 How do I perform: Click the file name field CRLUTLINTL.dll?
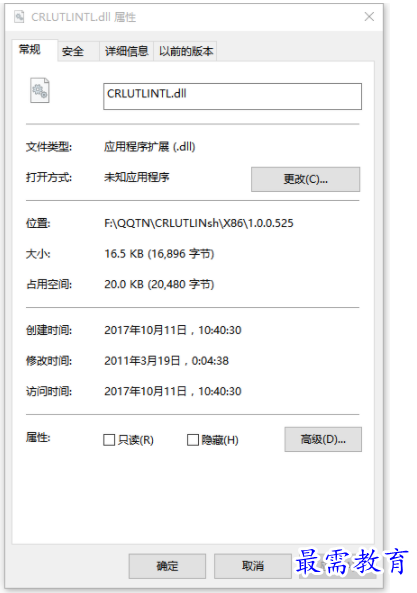coord(232,96)
